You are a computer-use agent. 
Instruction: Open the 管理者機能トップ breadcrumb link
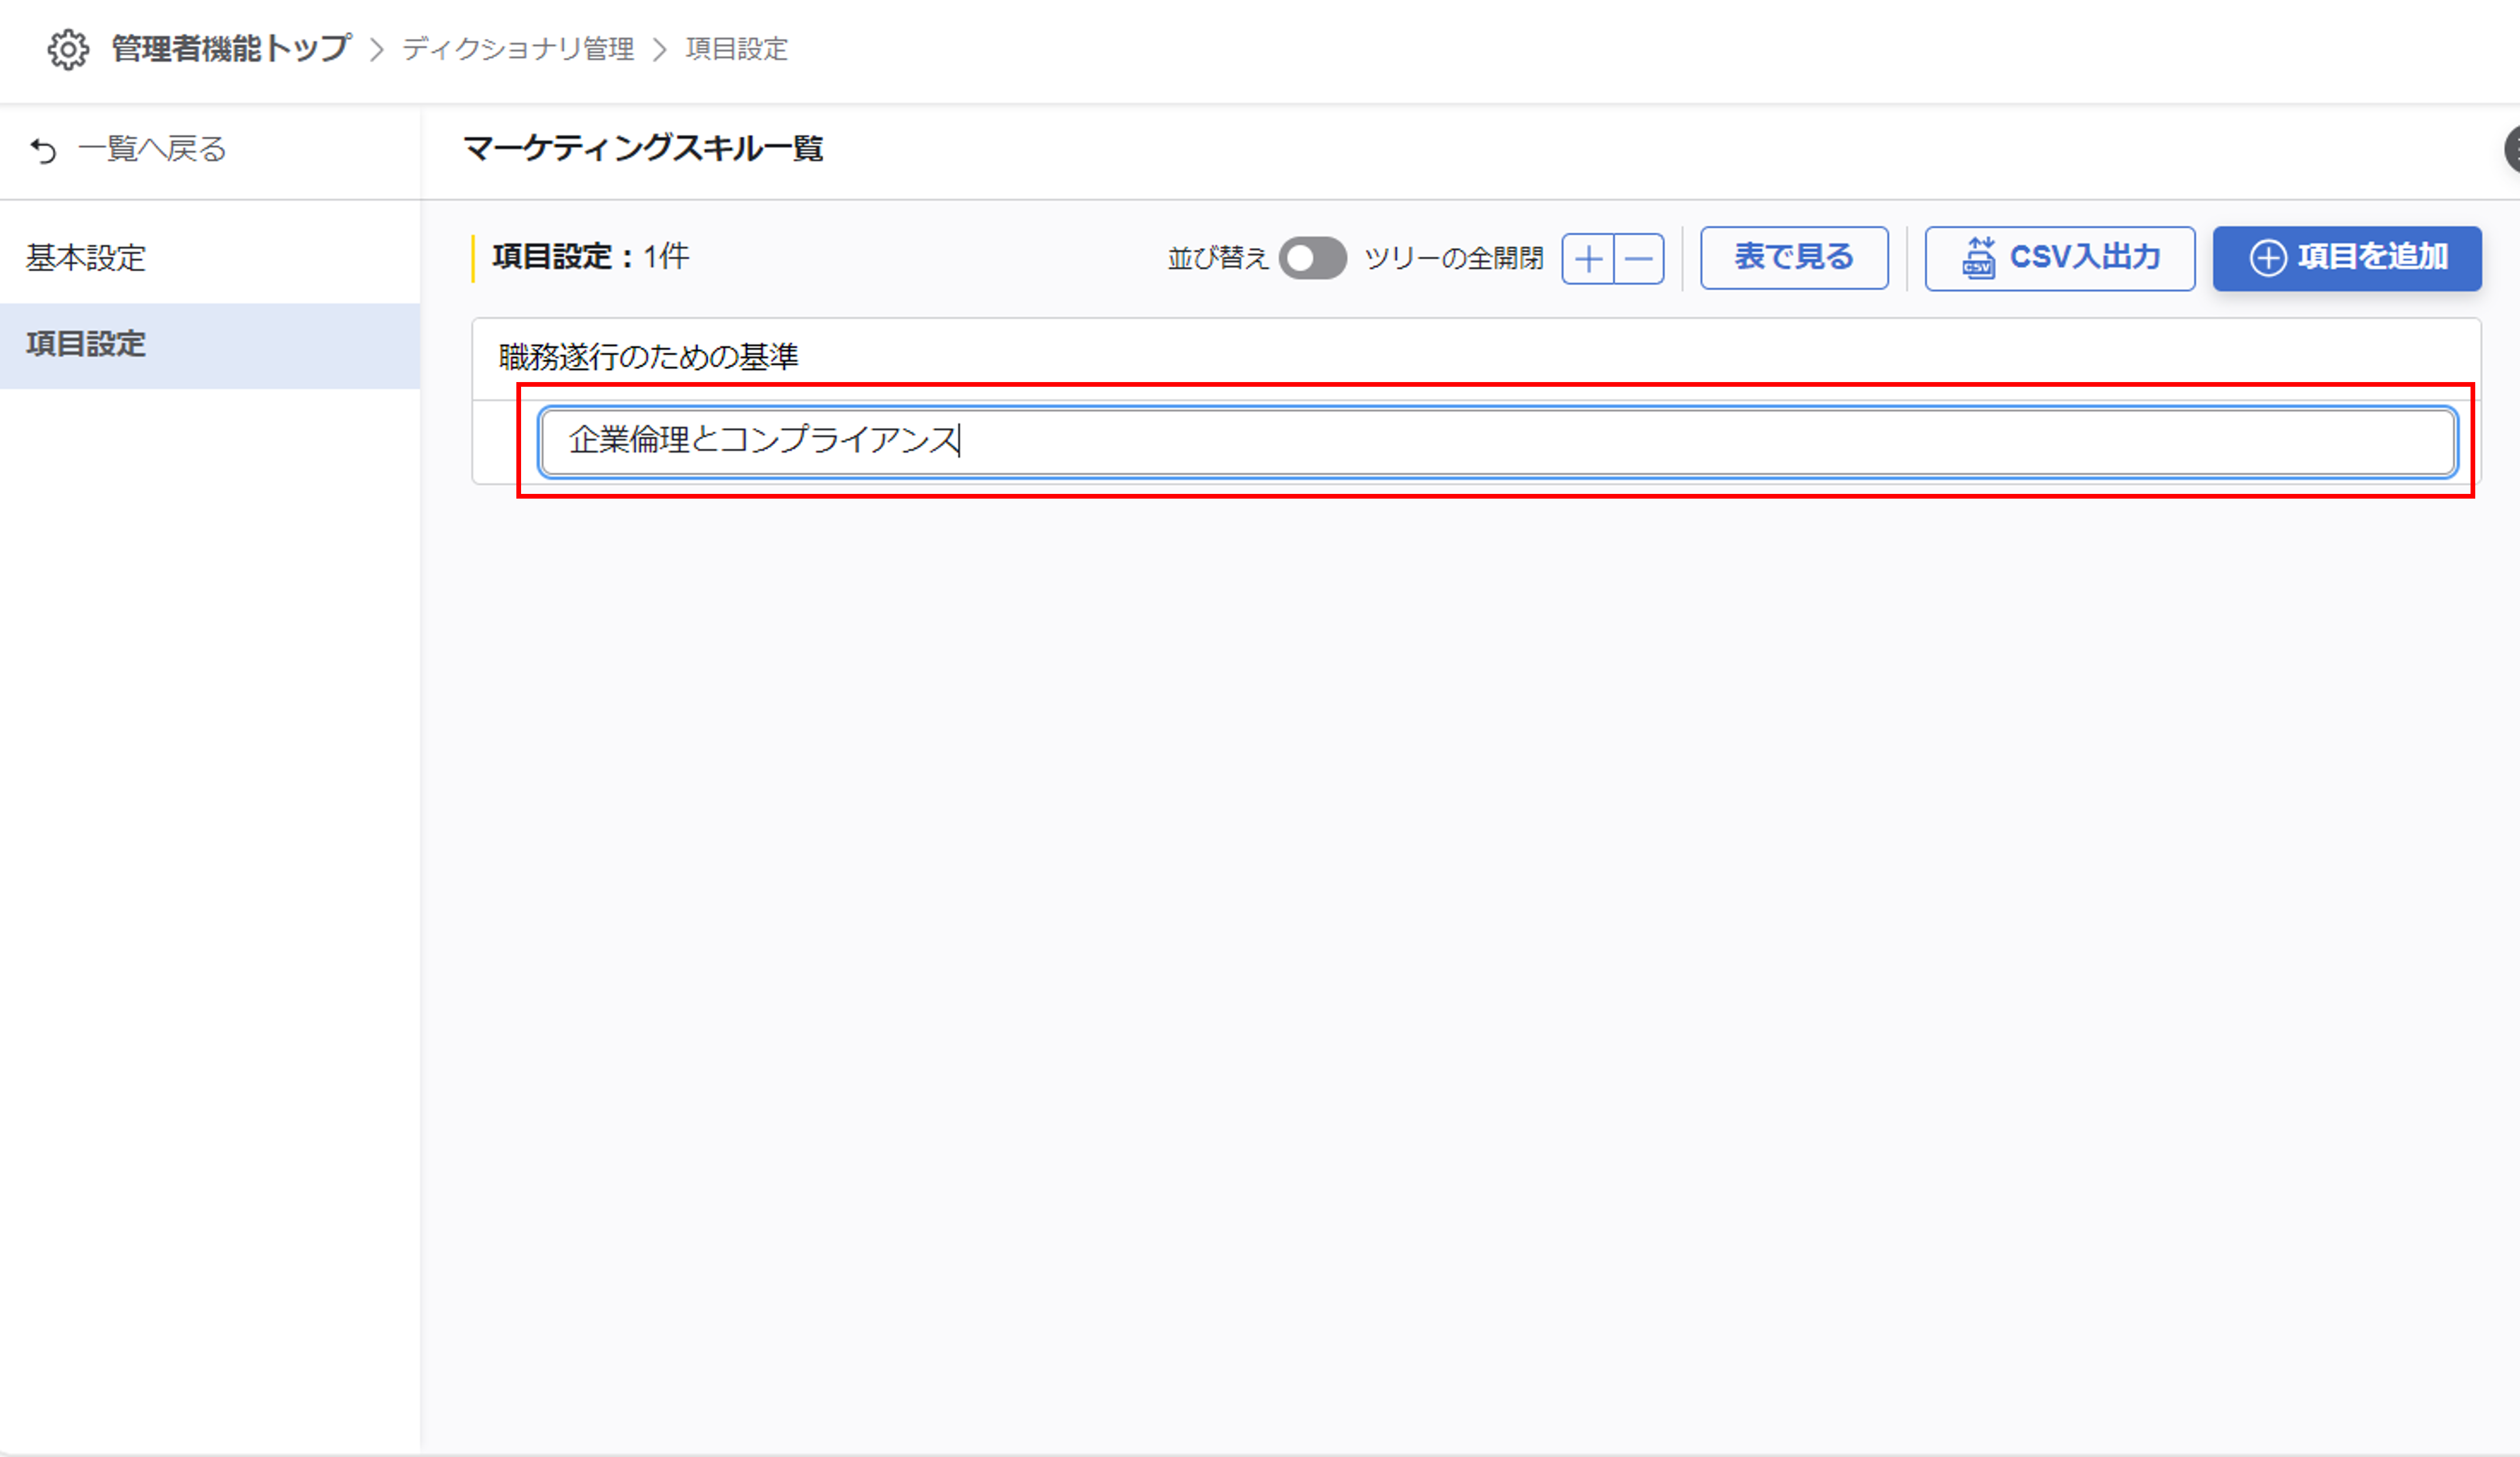coord(231,49)
